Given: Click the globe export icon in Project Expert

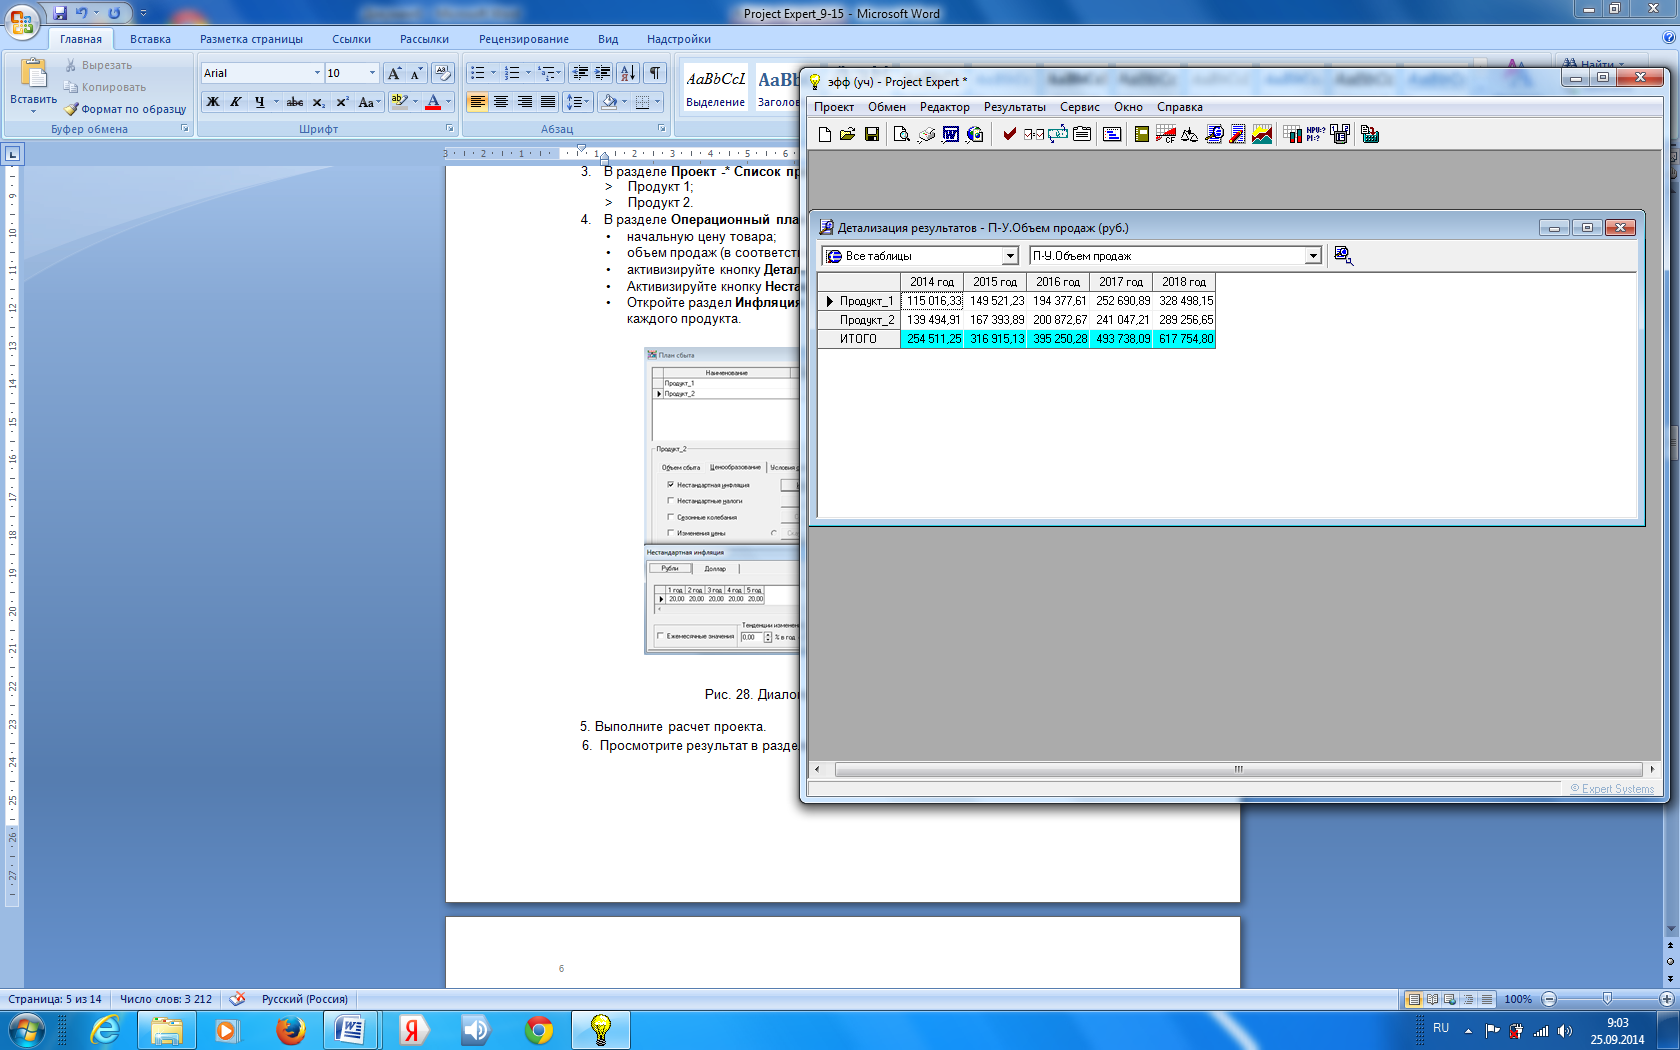Looking at the screenshot, I should (x=975, y=134).
